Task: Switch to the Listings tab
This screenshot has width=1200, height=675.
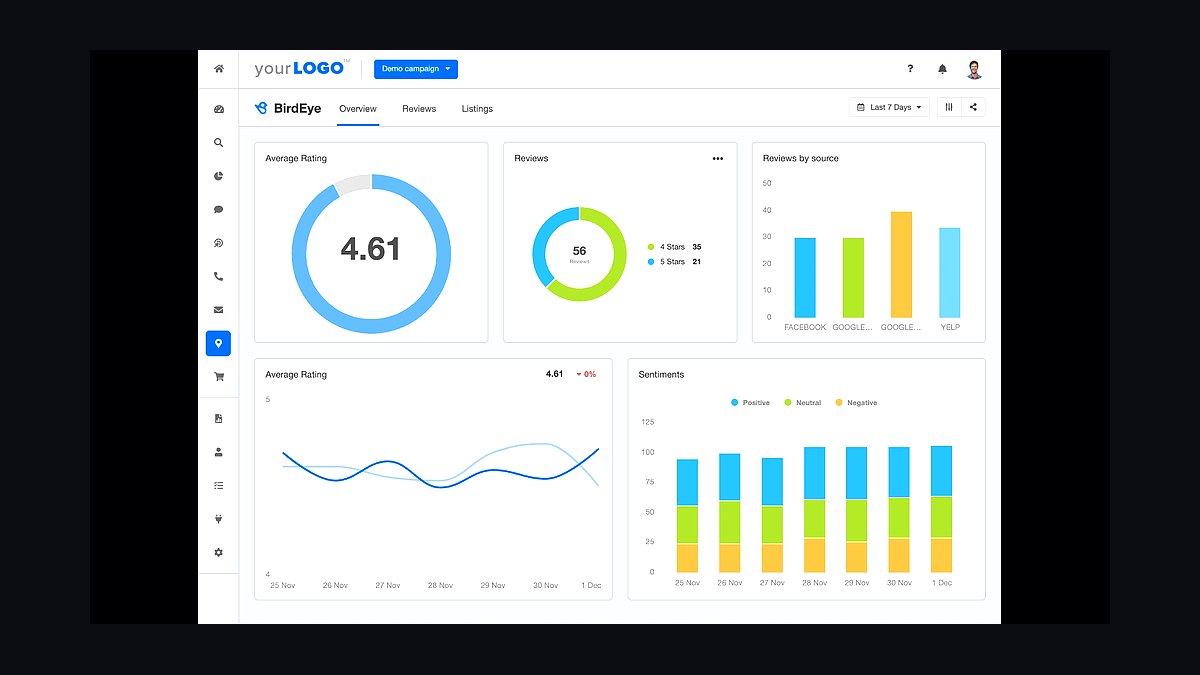Action: pyautogui.click(x=477, y=108)
